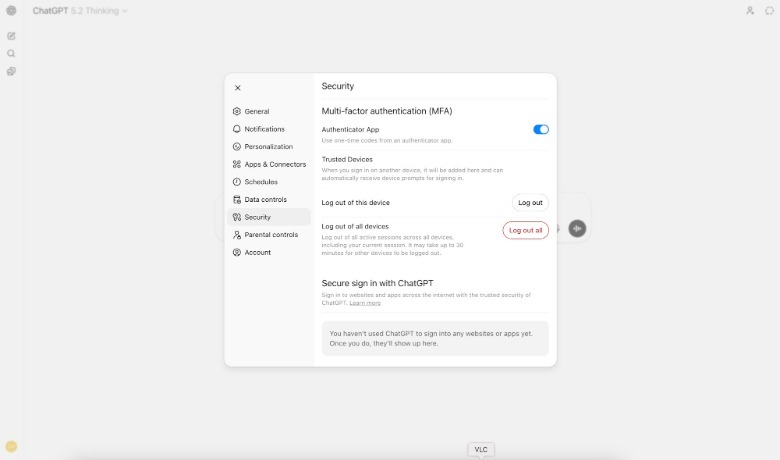This screenshot has width=780, height=460.
Task: Click the Notifications bell icon
Action: 237,129
